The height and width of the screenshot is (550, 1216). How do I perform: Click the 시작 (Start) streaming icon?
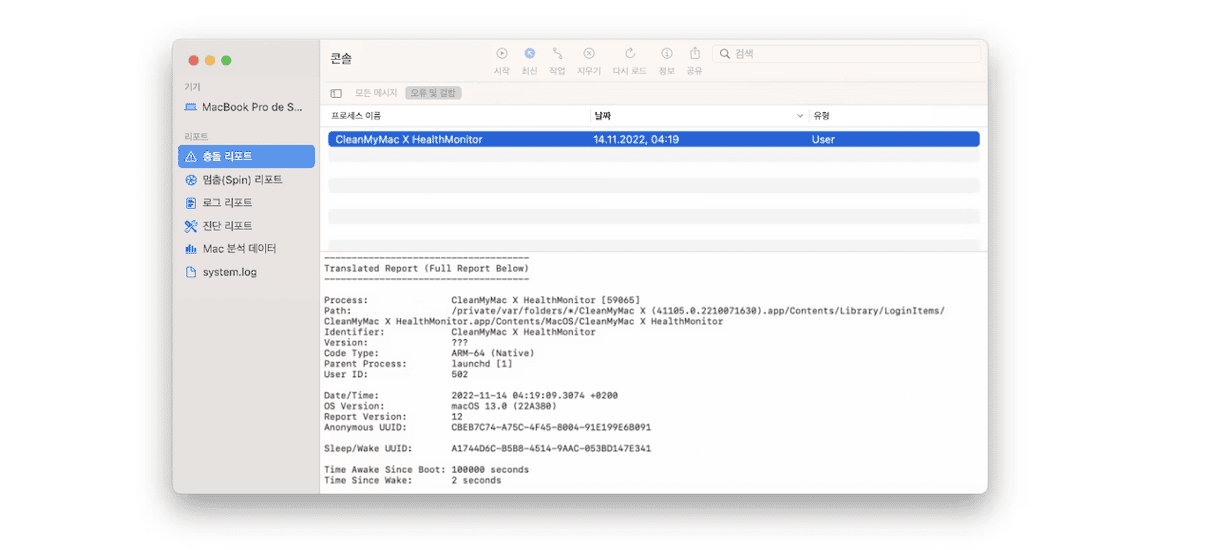[502, 54]
